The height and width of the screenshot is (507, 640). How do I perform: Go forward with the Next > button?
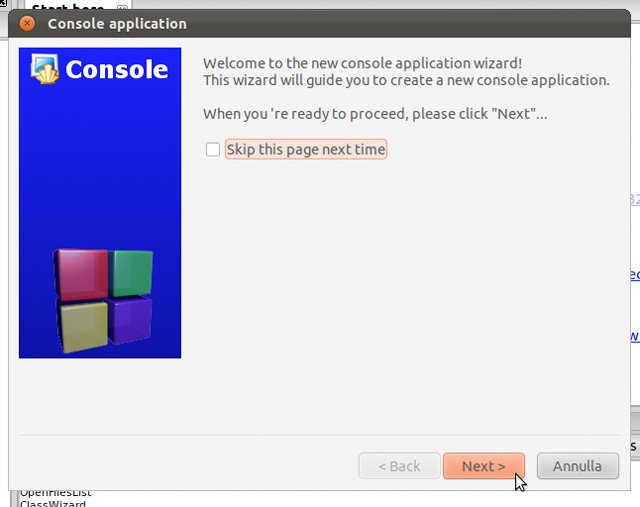click(x=484, y=466)
